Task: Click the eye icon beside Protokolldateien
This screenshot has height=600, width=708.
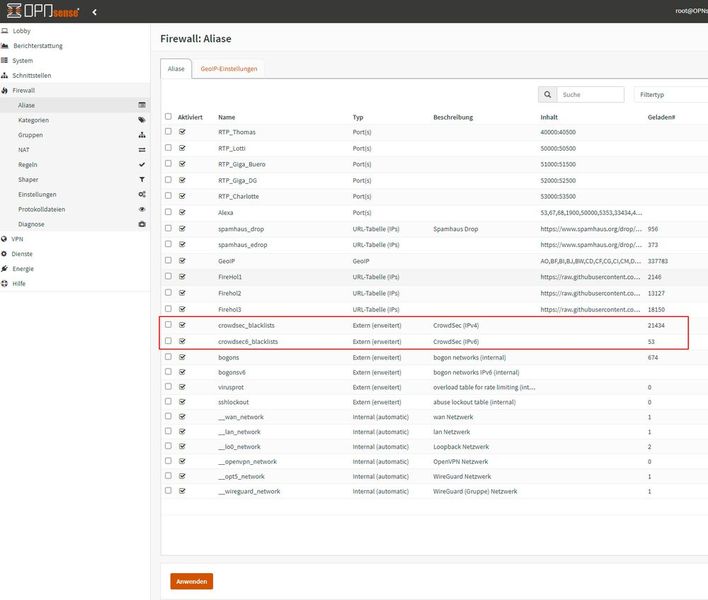Action: (142, 210)
